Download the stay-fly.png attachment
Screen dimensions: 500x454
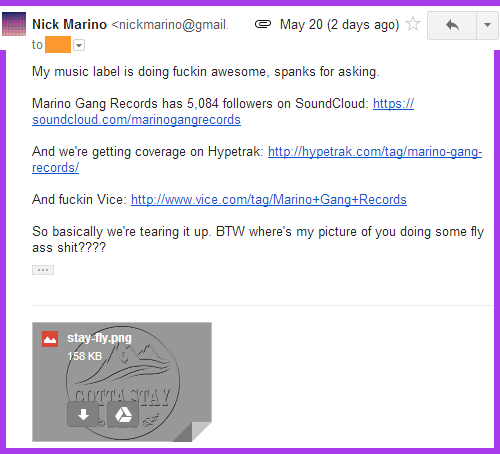[83, 414]
